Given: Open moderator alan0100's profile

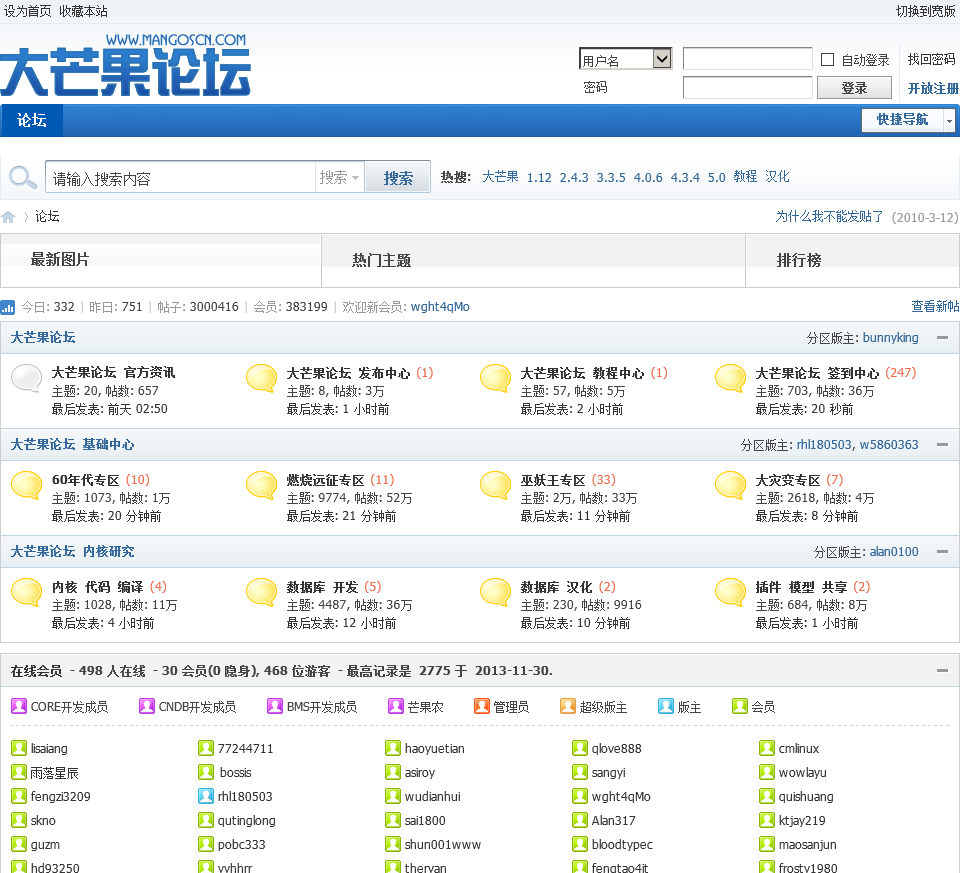Looking at the screenshot, I should click(894, 552).
